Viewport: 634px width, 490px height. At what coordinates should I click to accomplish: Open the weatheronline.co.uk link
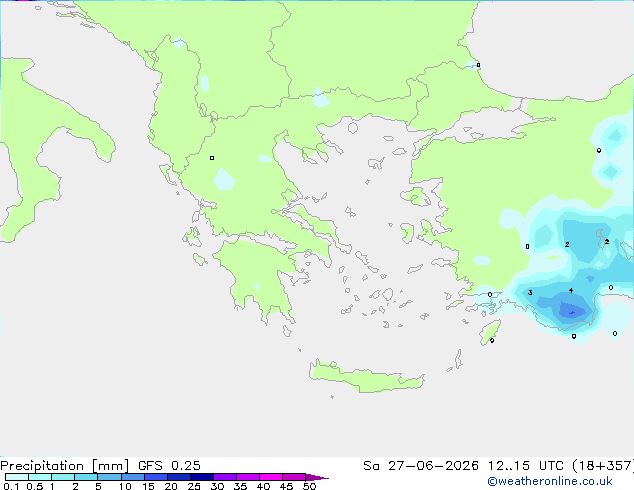[x=550, y=481]
